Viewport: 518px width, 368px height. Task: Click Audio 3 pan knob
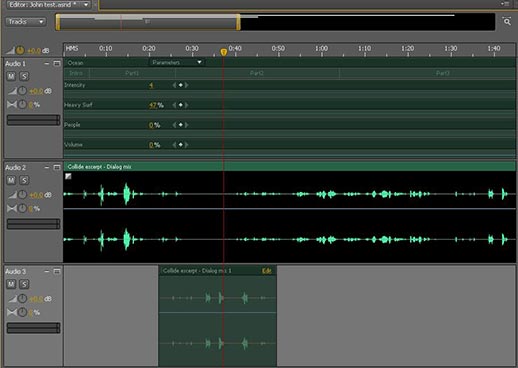[22, 313]
